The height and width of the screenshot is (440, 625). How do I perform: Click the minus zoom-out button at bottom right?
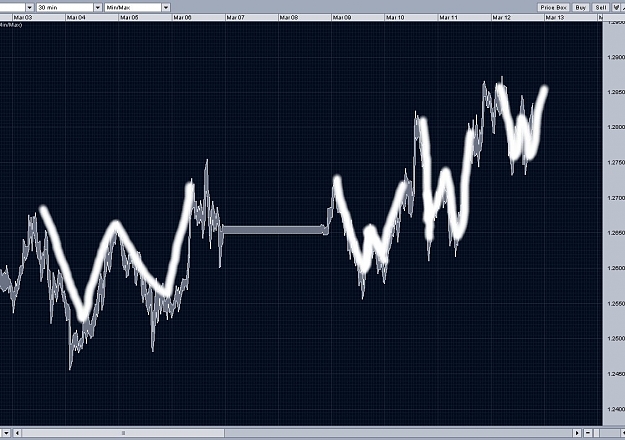(588, 433)
